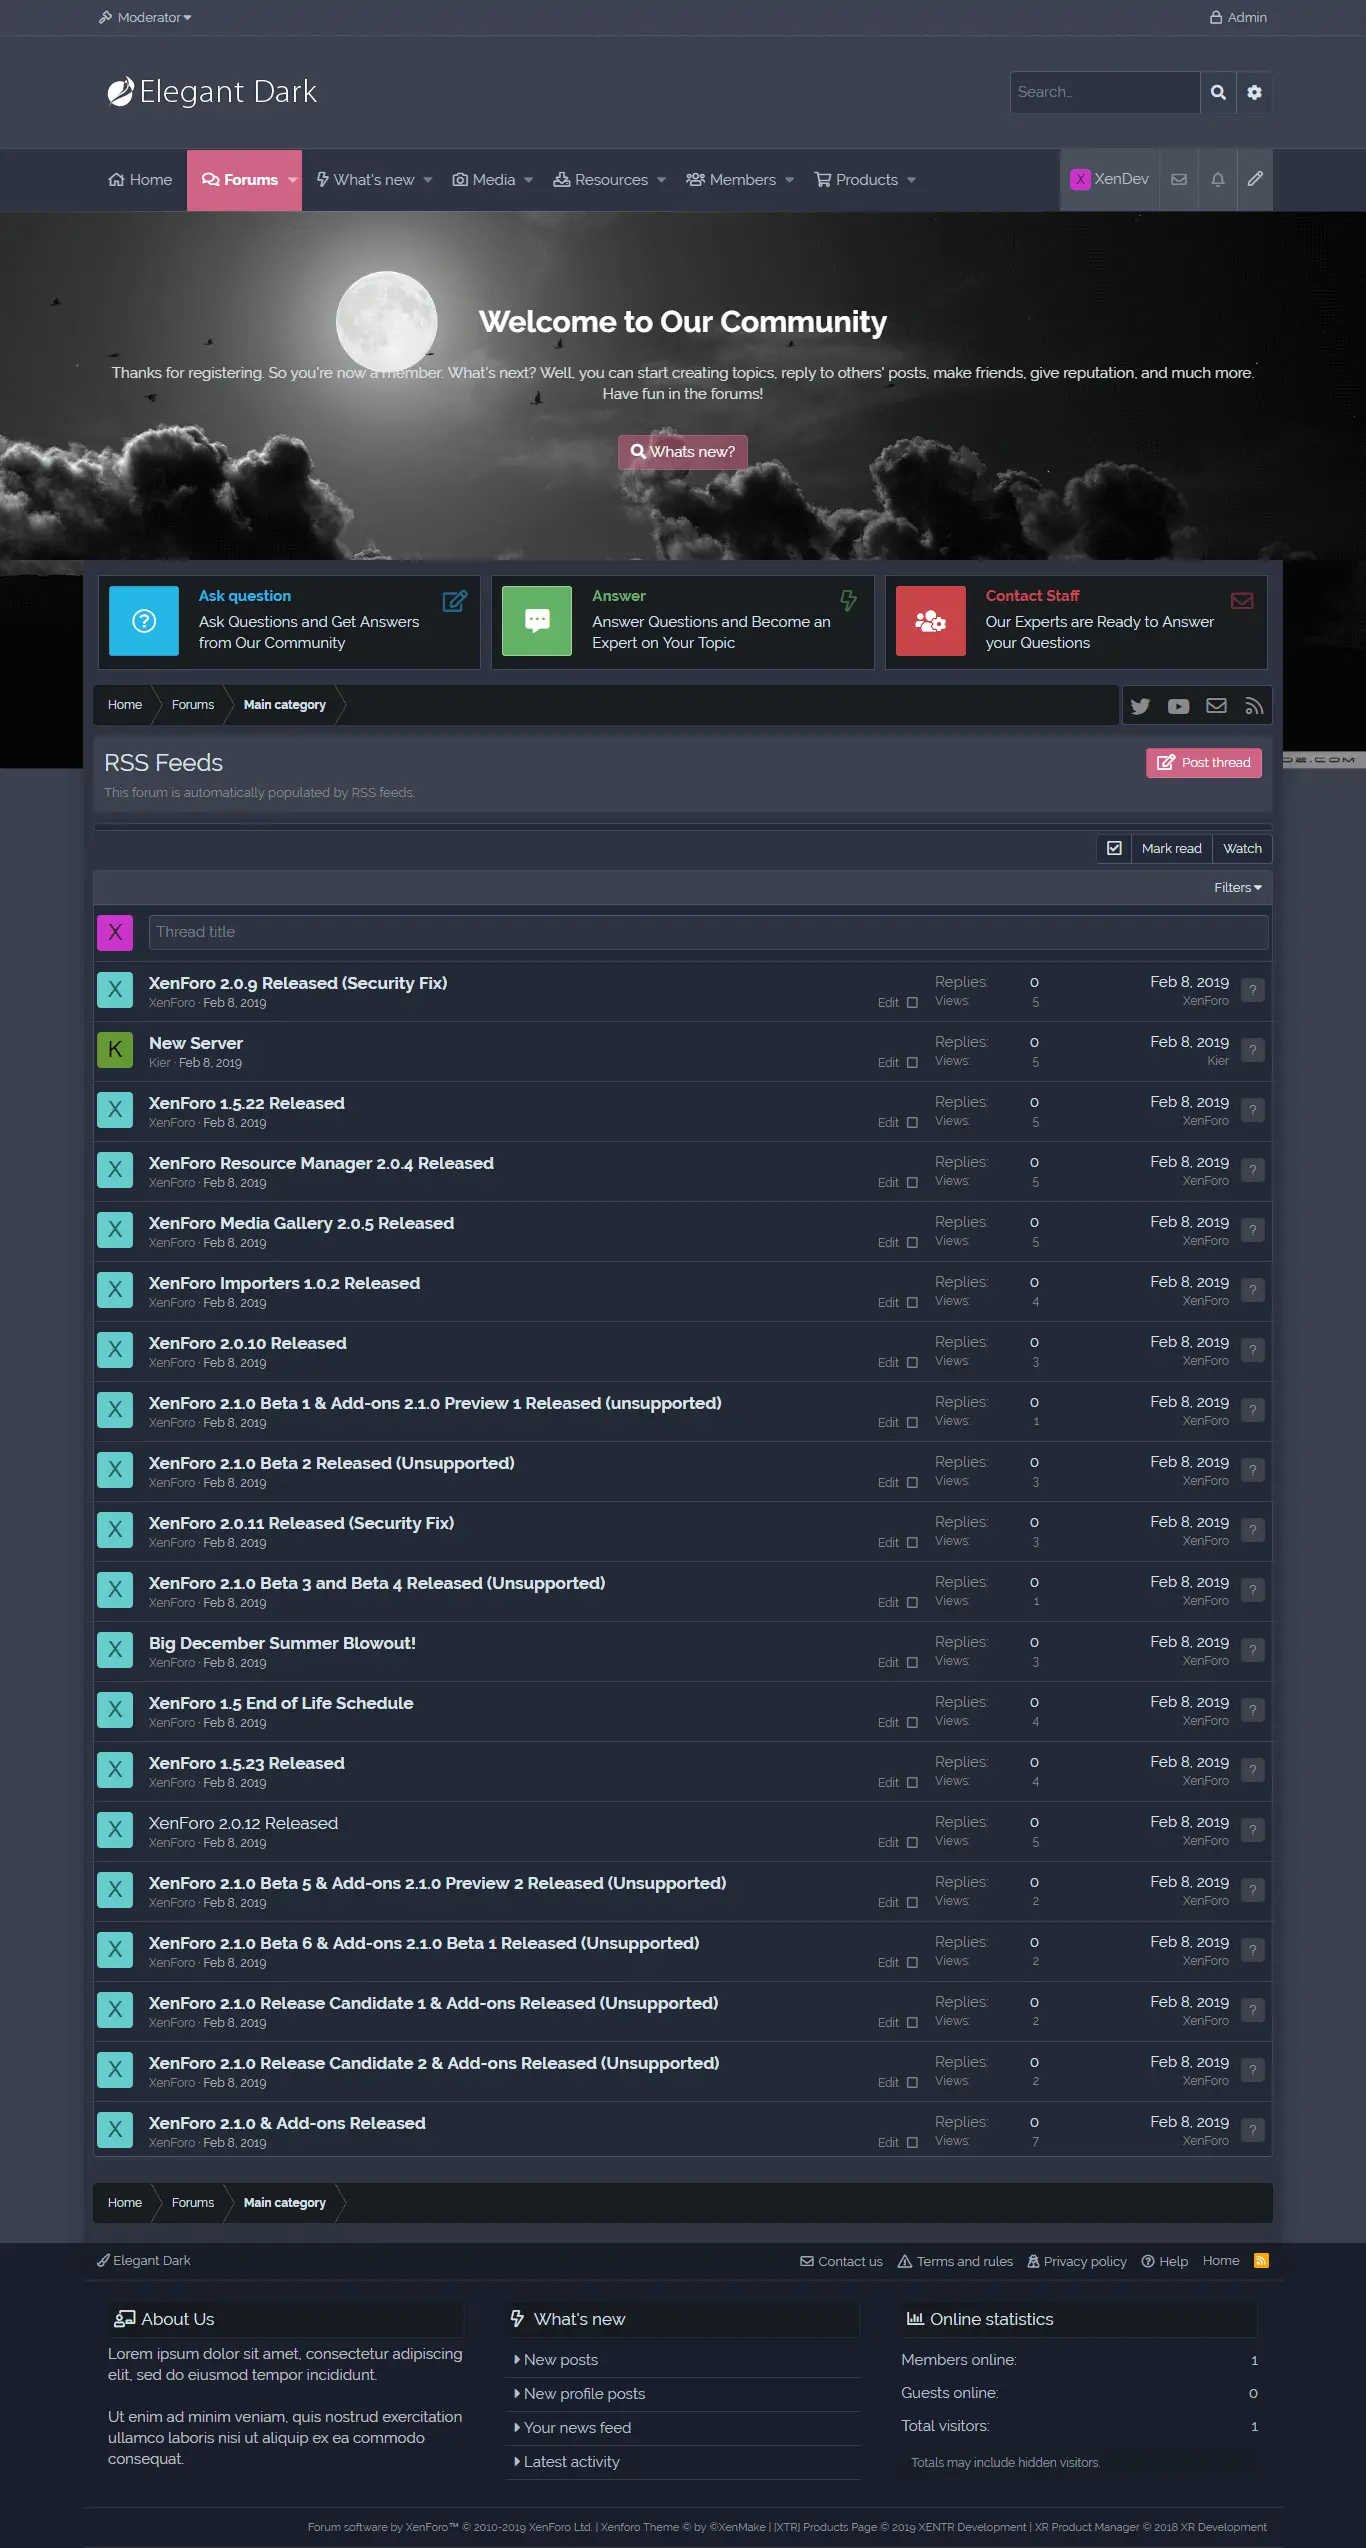Click orange RSS icon in footer

pos(1261,2261)
